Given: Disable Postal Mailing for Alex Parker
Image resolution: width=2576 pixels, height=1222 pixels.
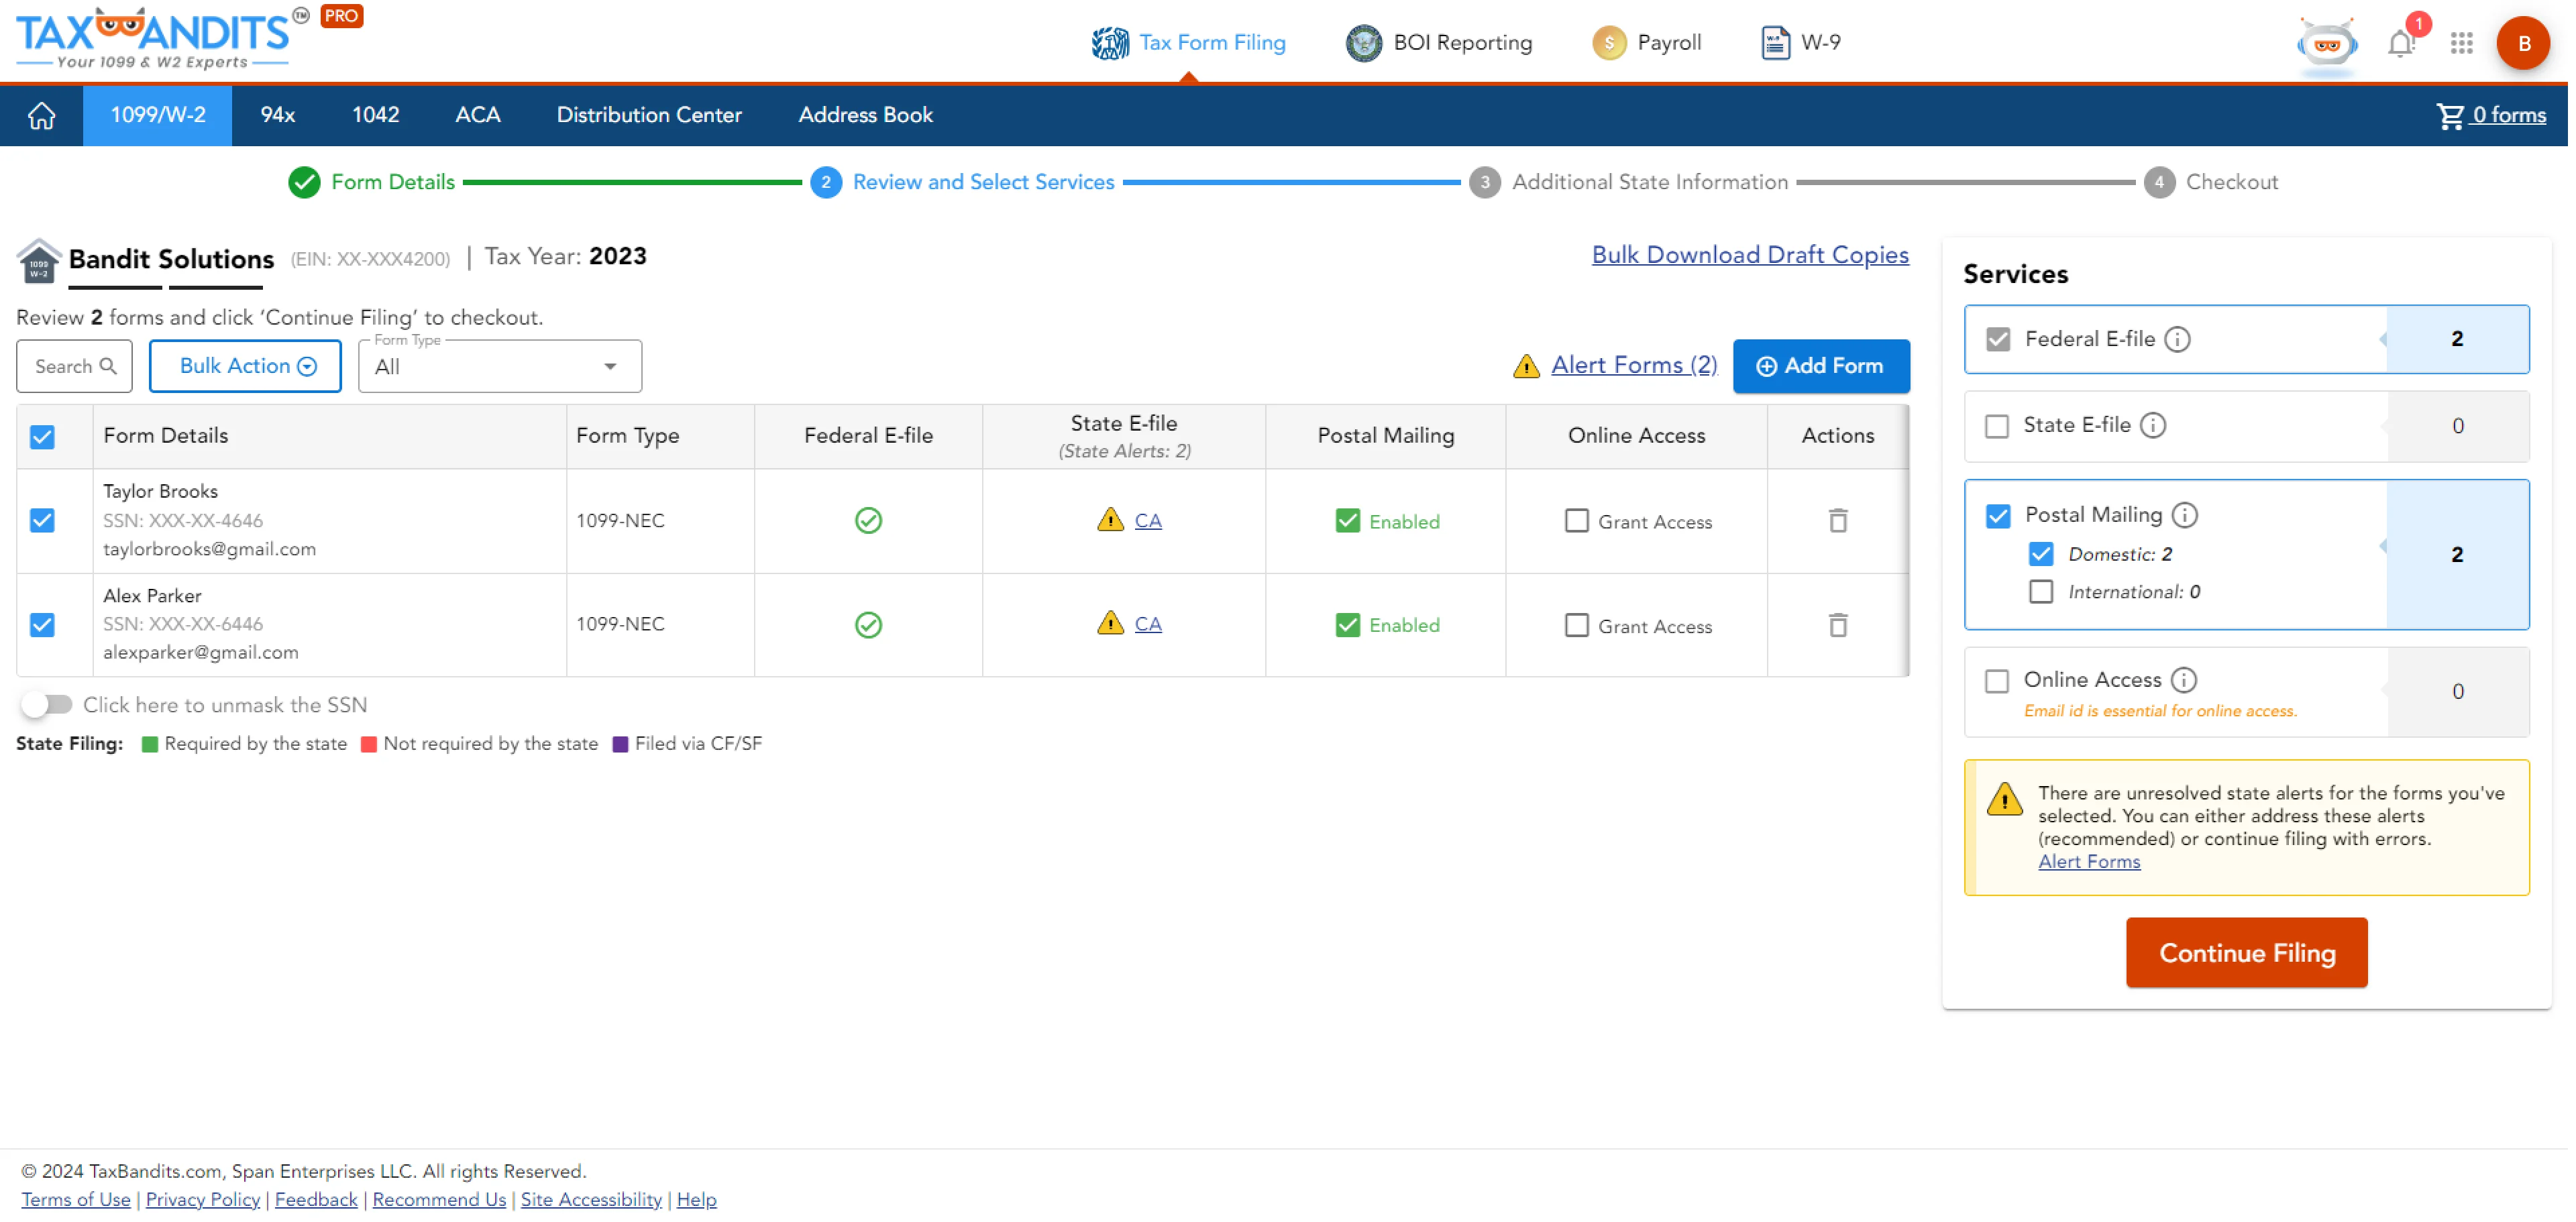Looking at the screenshot, I should click(1347, 626).
